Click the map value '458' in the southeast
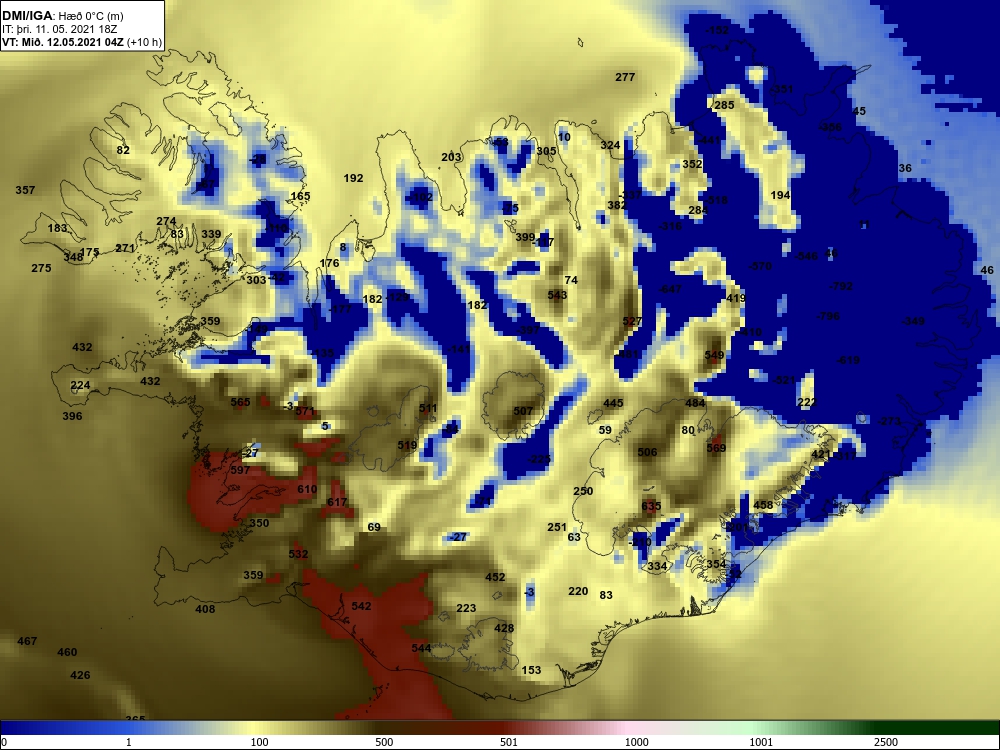 [763, 505]
